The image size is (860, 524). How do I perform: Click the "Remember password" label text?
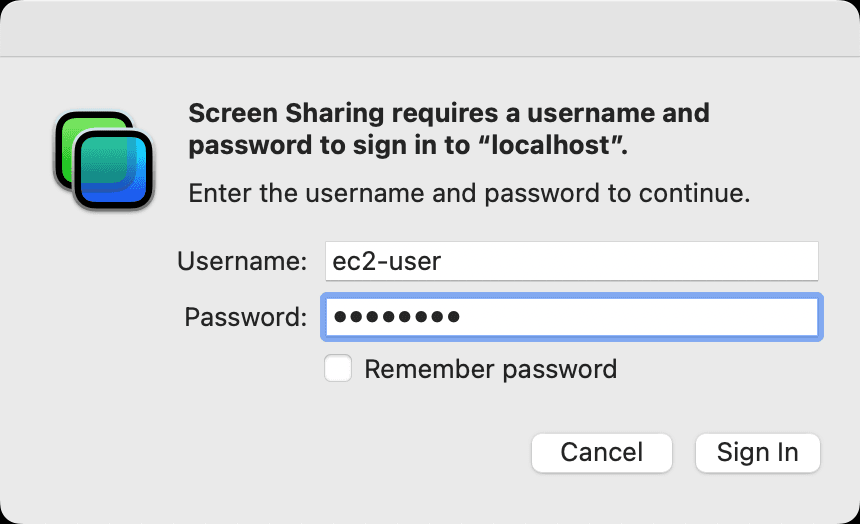coord(490,369)
